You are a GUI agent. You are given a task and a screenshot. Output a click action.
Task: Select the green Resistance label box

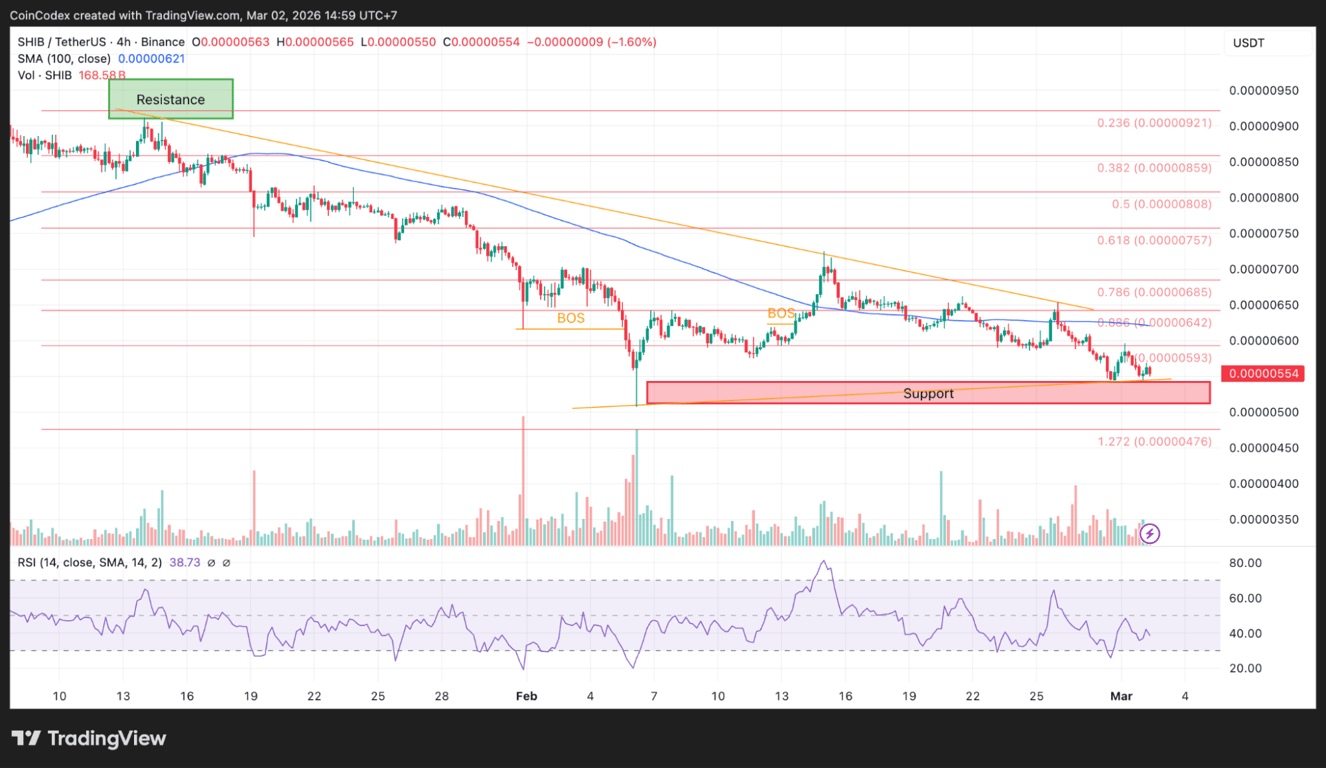tap(170, 99)
